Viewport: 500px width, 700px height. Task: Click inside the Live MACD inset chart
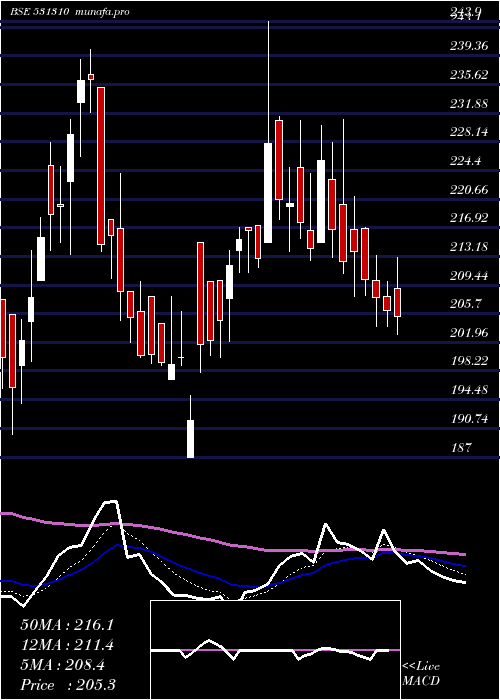click(x=275, y=650)
